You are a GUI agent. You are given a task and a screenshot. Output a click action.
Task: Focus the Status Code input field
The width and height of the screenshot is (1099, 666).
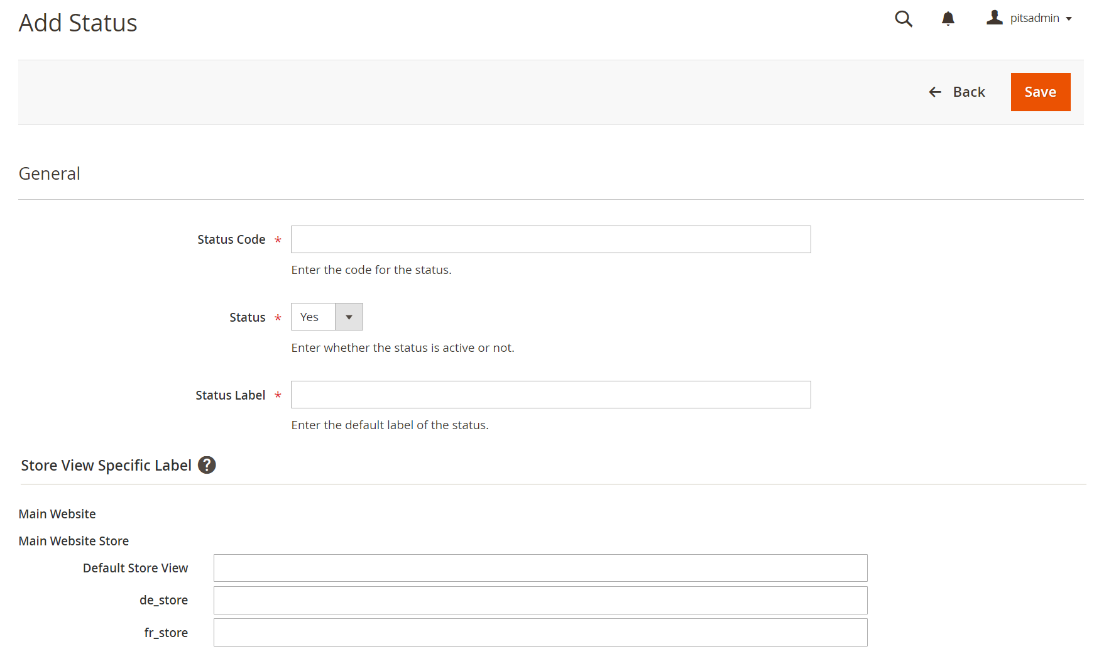pos(550,239)
